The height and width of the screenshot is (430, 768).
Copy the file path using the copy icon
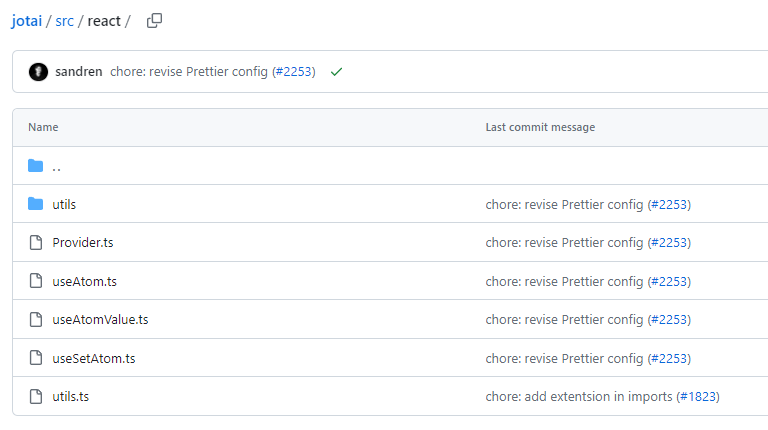click(154, 21)
